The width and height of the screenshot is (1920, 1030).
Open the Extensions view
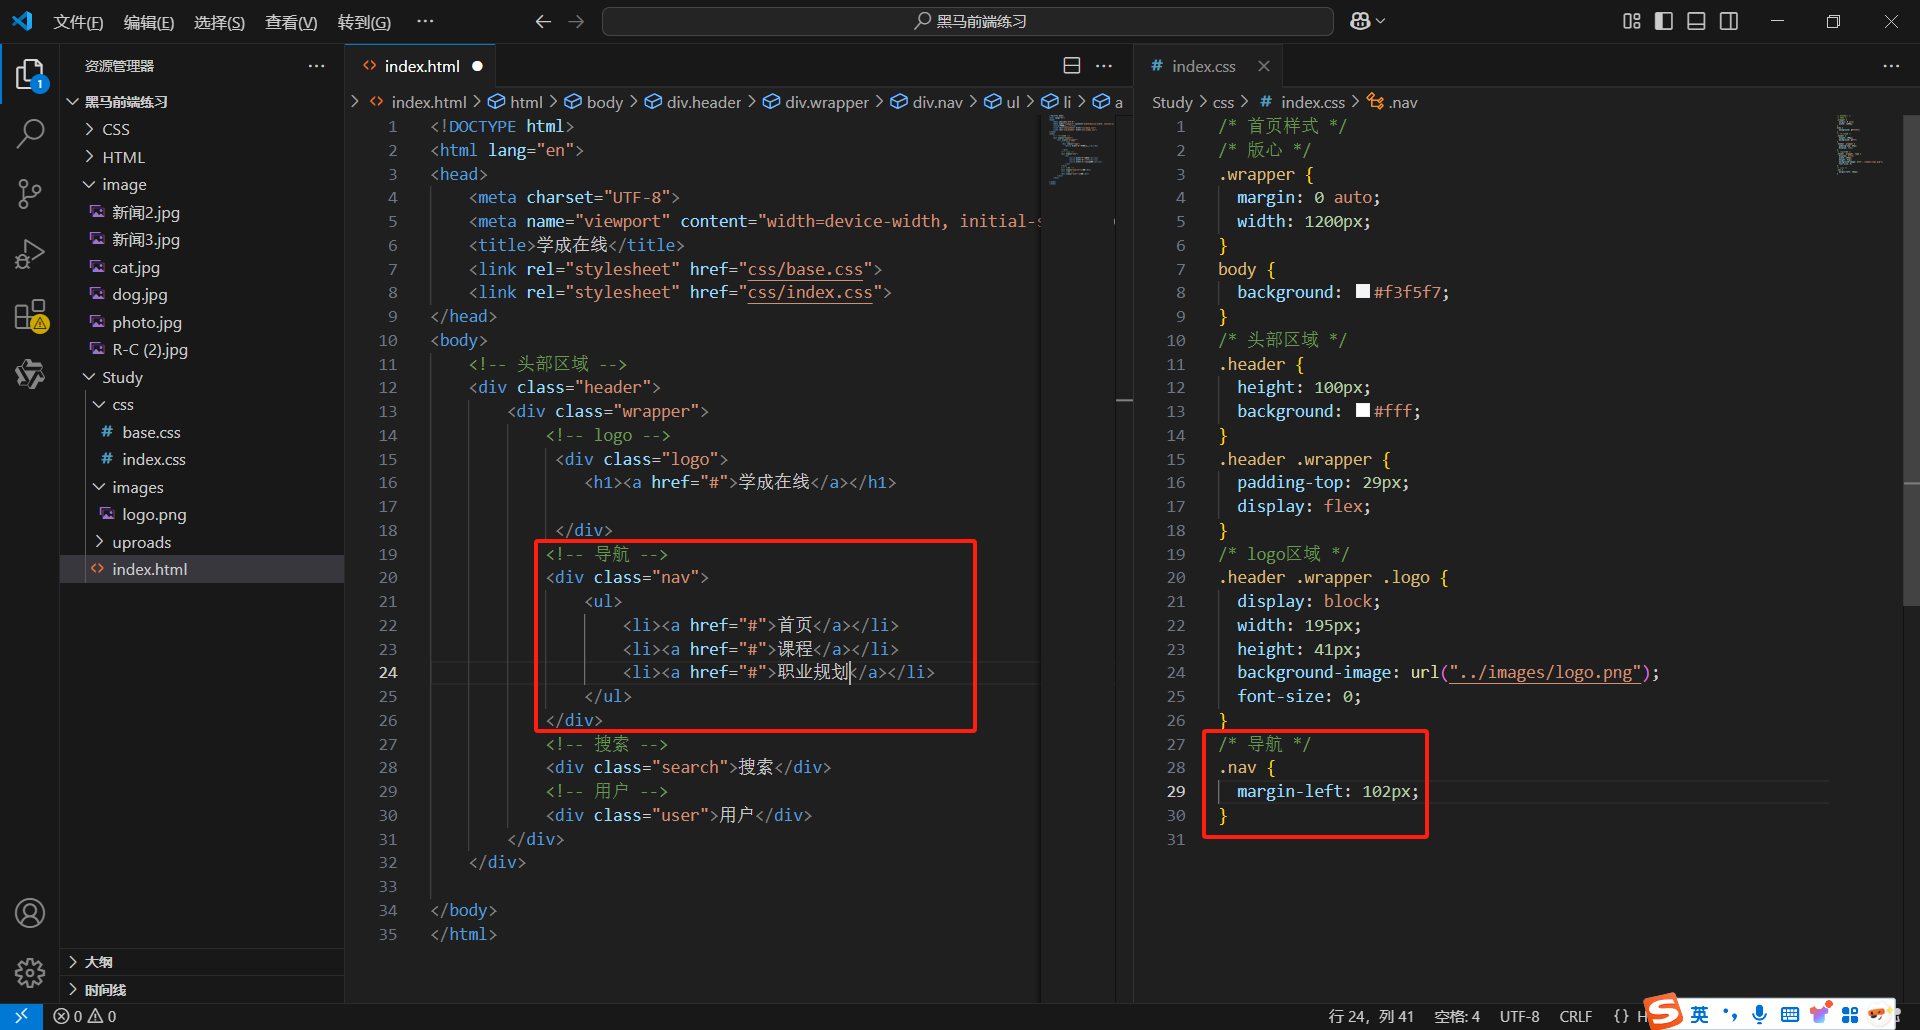[x=30, y=315]
